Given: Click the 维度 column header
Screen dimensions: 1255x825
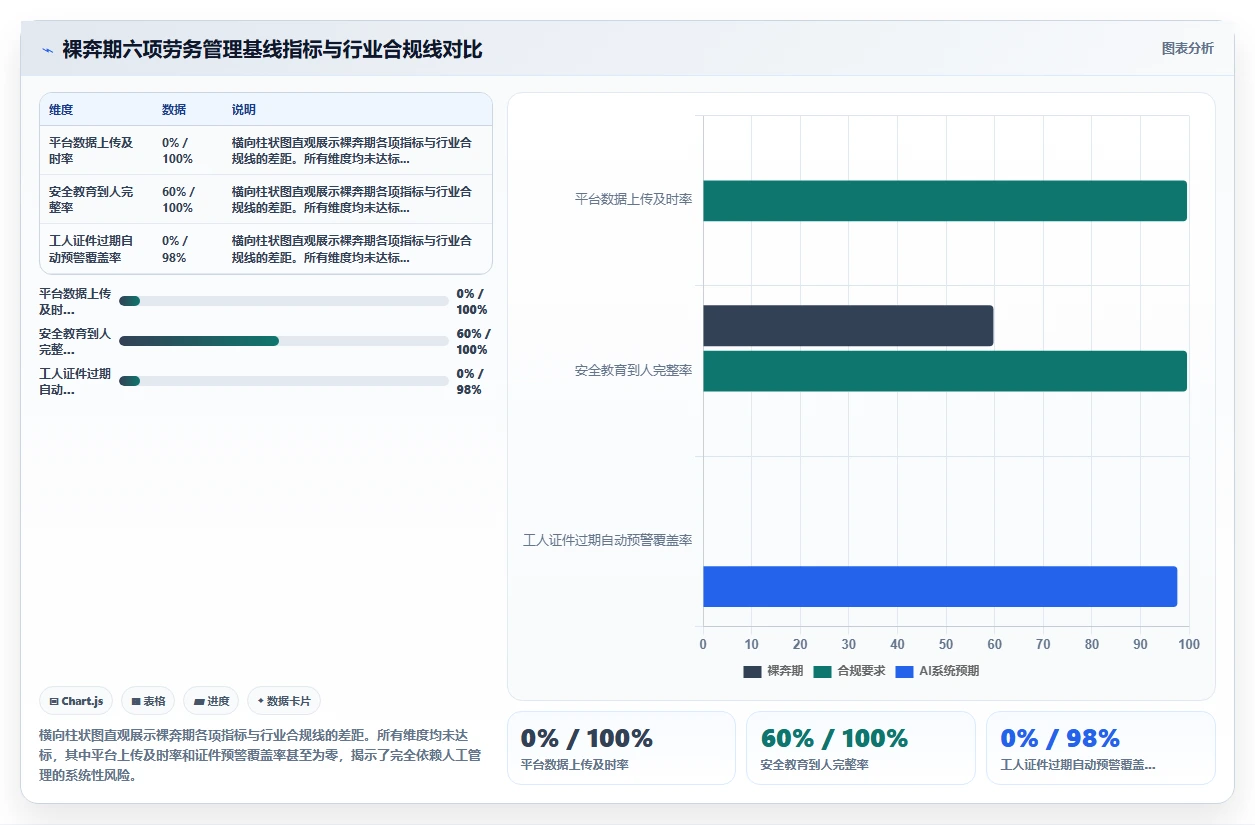Looking at the screenshot, I should pyautogui.click(x=61, y=110).
